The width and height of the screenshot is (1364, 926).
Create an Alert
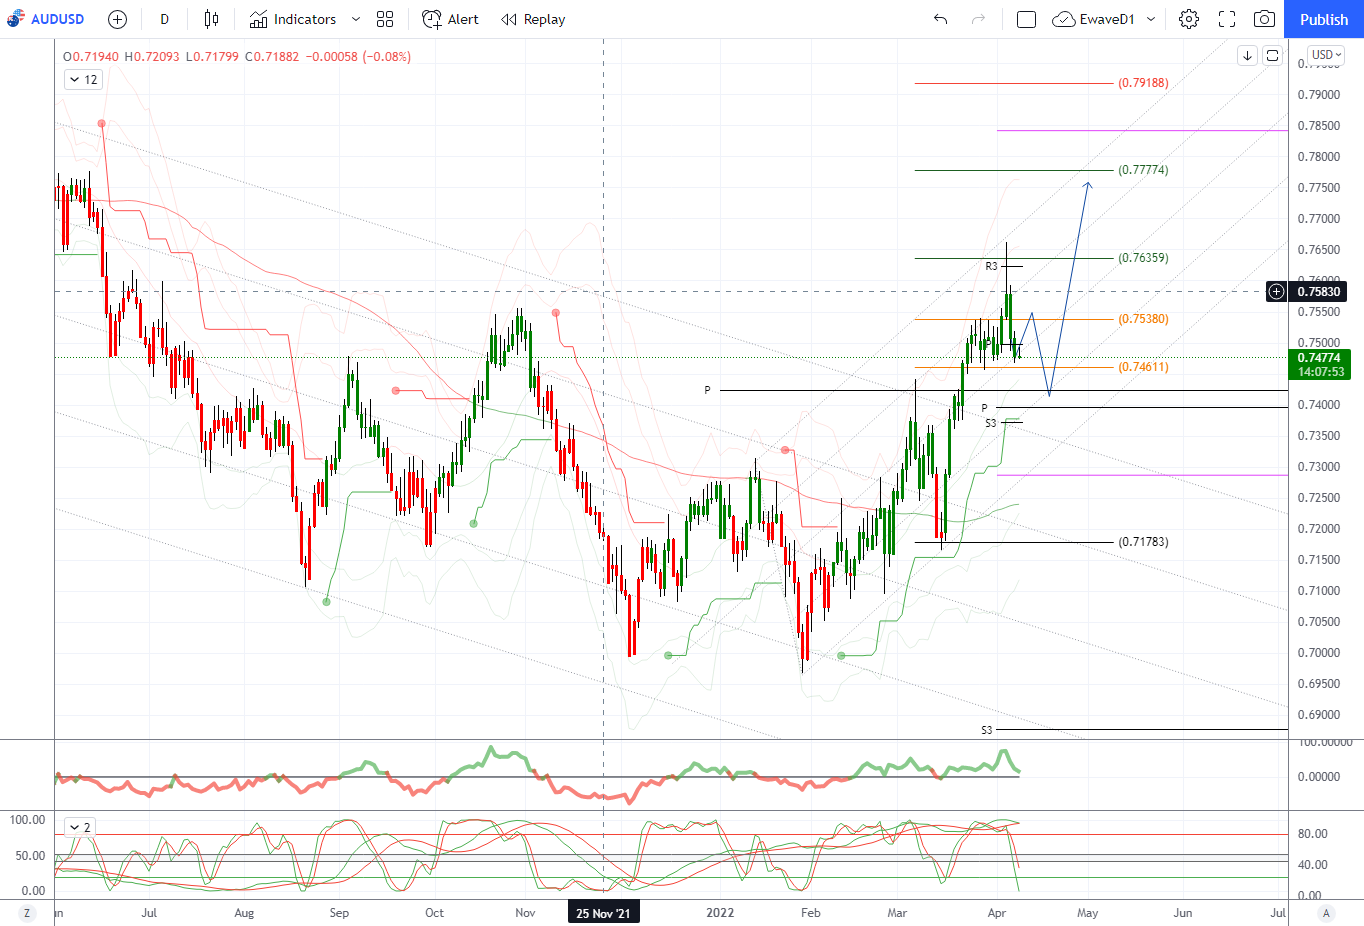coord(450,19)
